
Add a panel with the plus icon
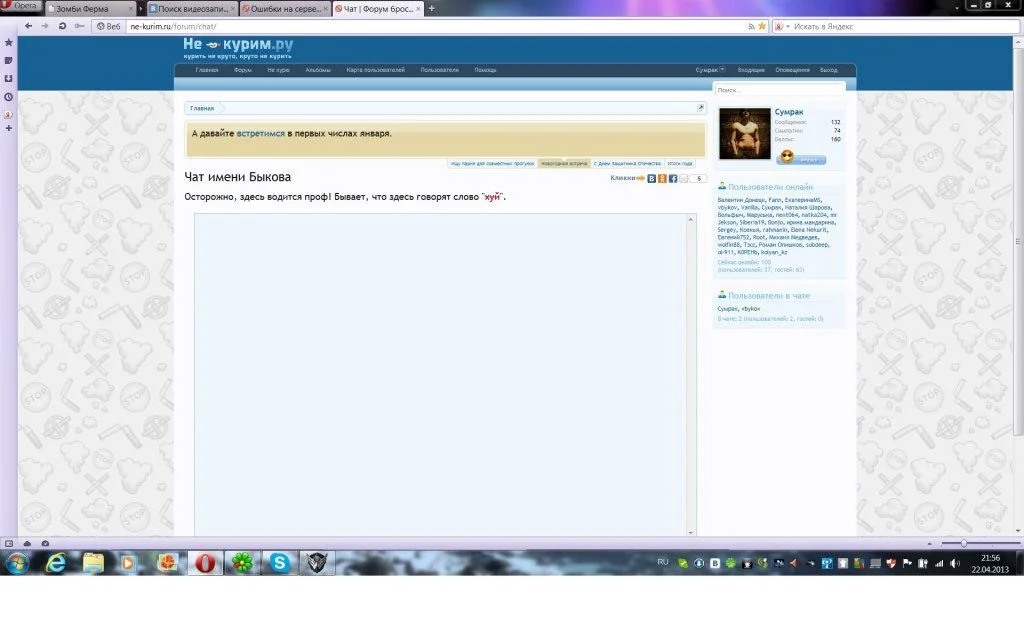(x=8, y=128)
